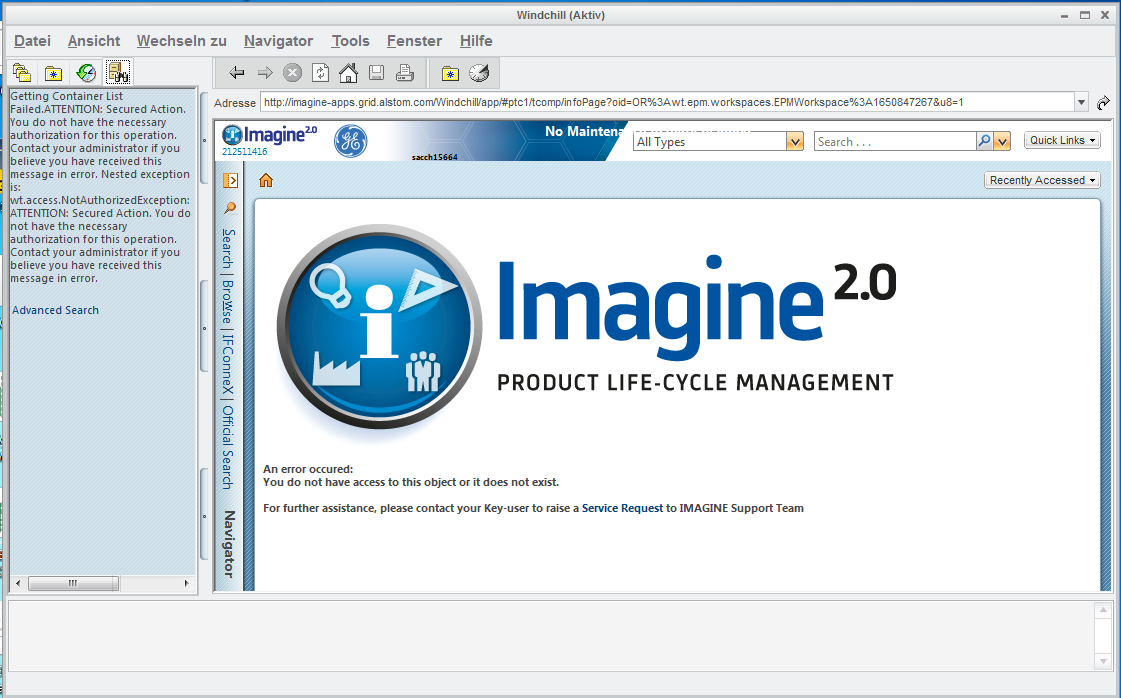Viewport: 1121px width, 698px height.
Task: Click the starred folder icon in browser toolbar
Action: [450, 73]
